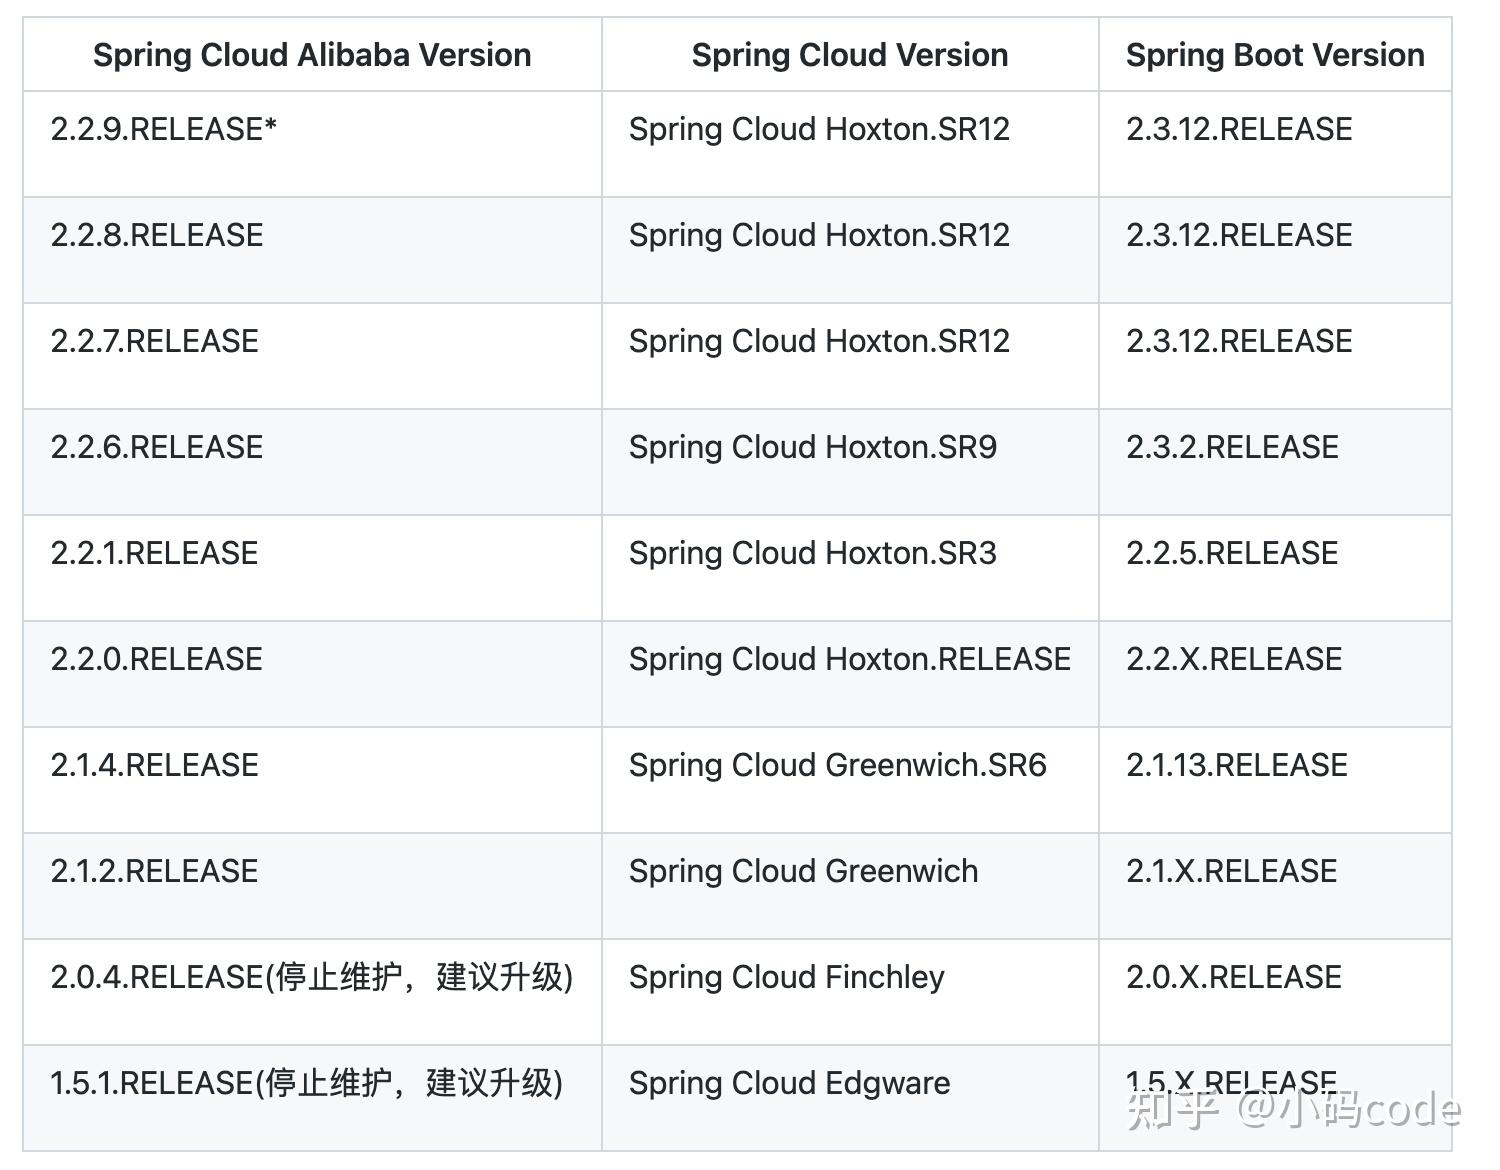Click the Spring Cloud Hoxton.RELEASE cell
Image resolution: width=1500 pixels, height=1170 pixels.
[849, 659]
